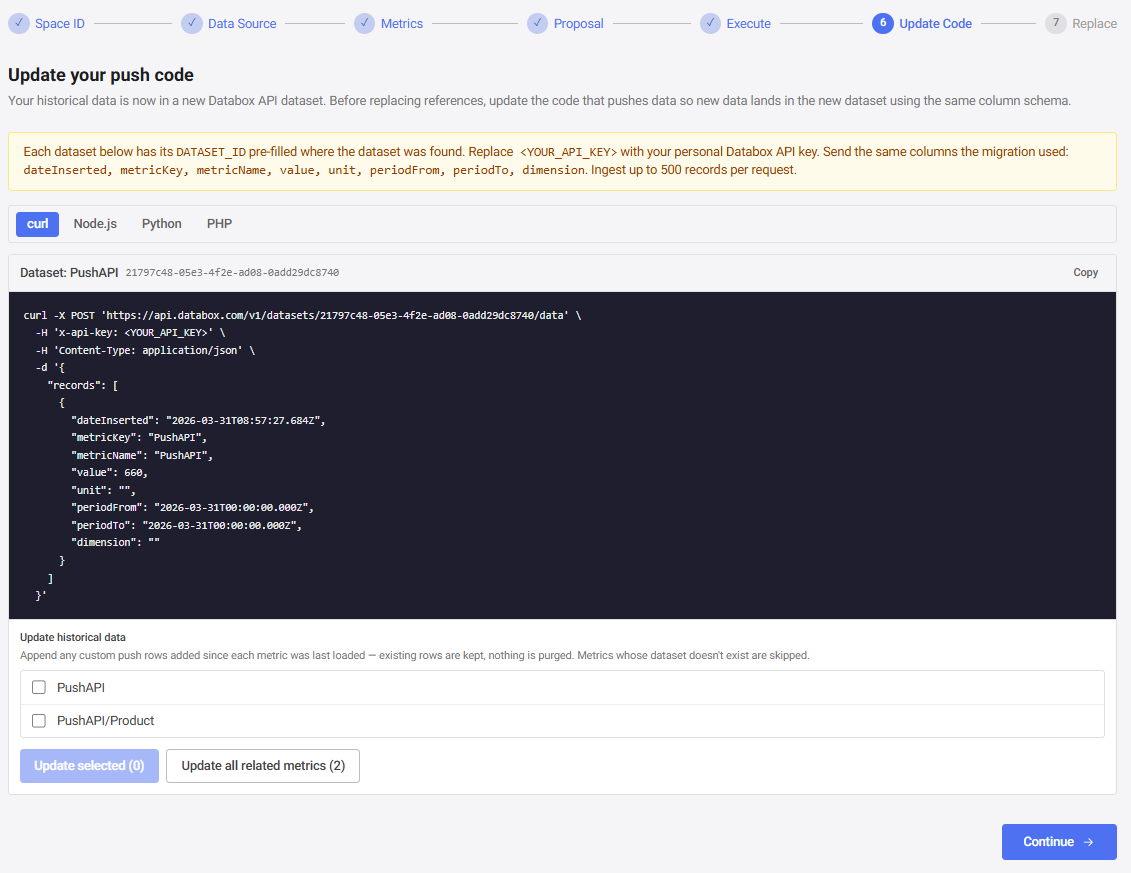Click the curl POST URL line
Viewport: 1131px width, 873px height.
coord(302,315)
